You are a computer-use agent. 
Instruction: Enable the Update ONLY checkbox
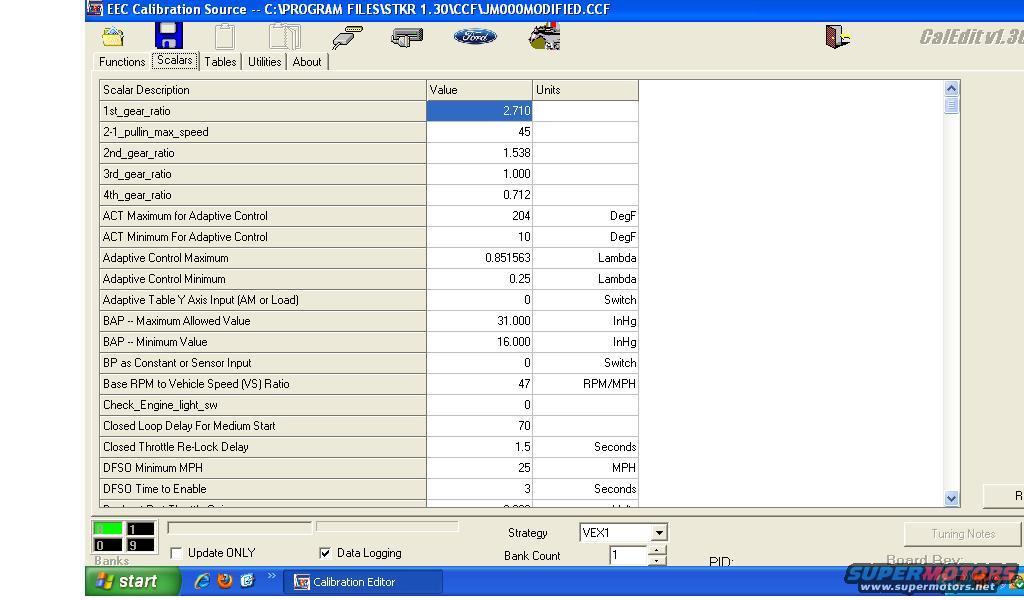177,553
